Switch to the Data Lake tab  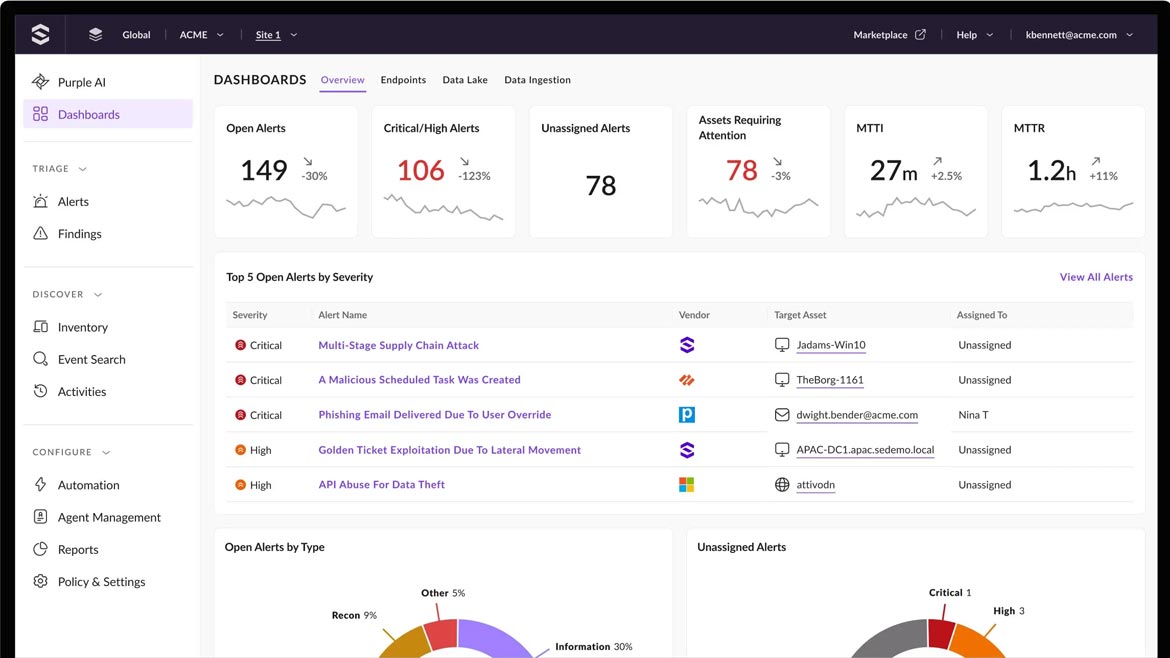coord(465,80)
